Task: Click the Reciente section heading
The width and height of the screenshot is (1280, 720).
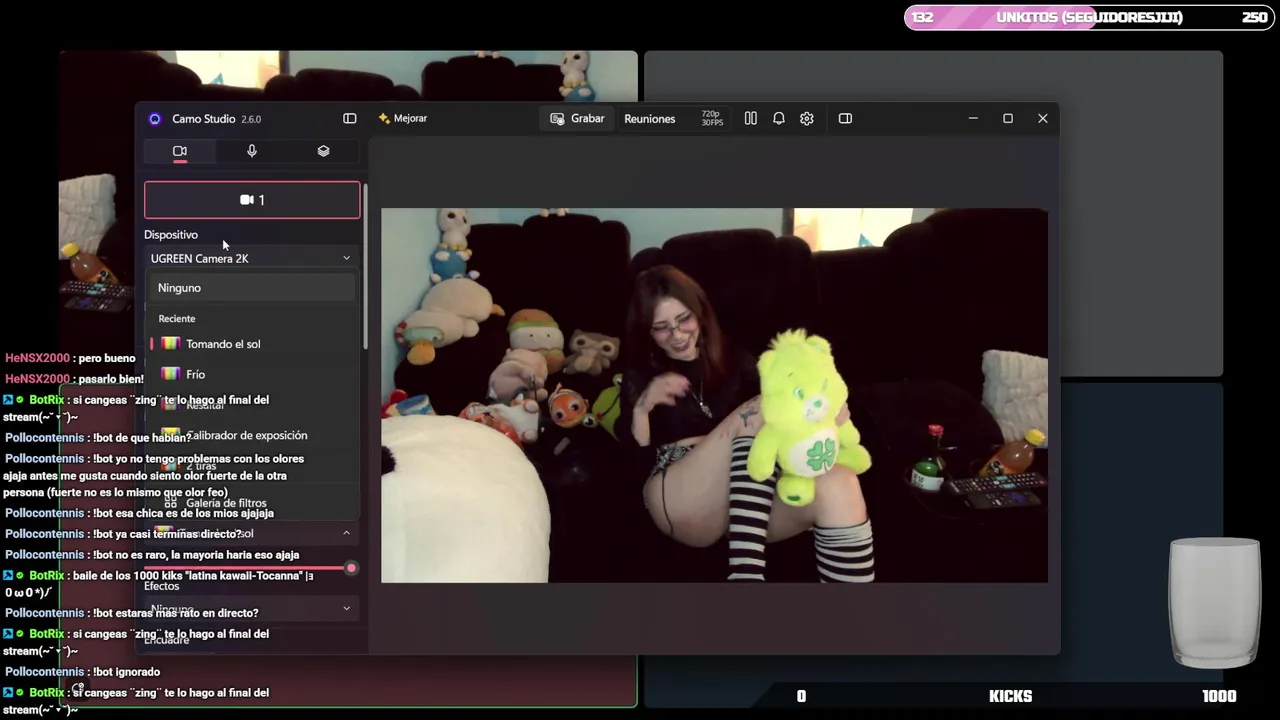Action: 177,319
